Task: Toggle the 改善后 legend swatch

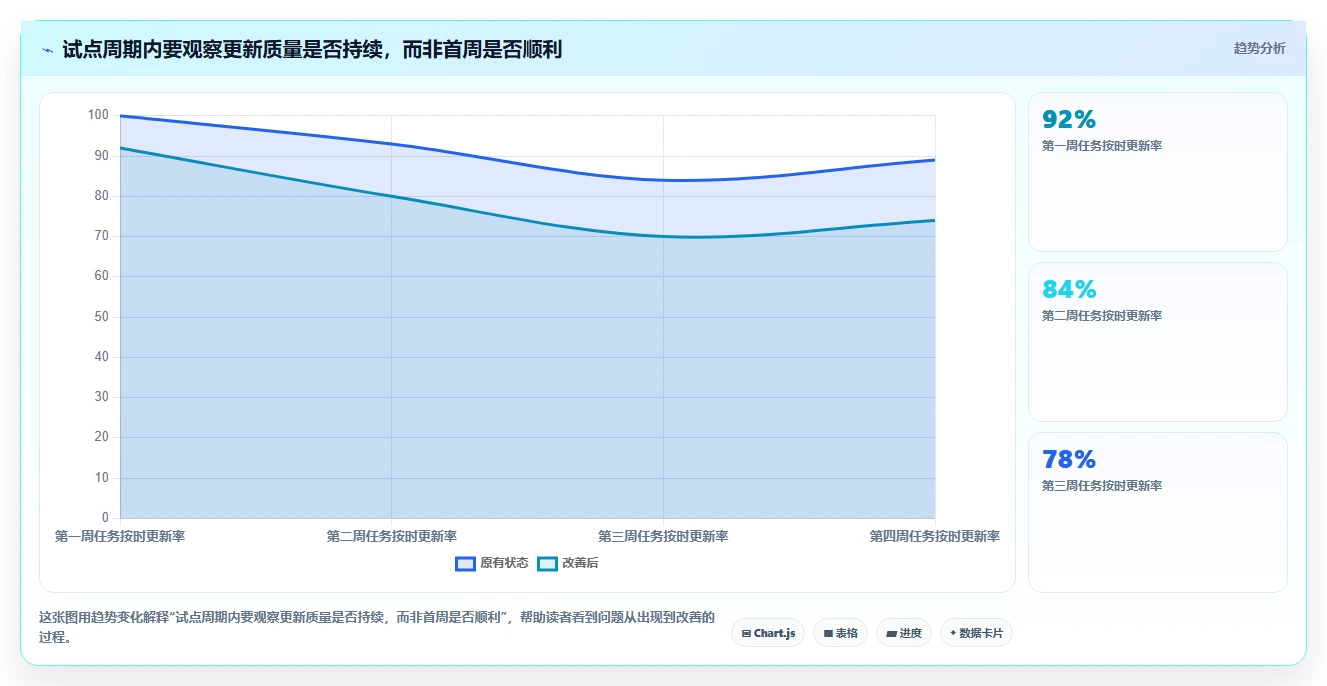Action: pos(547,563)
